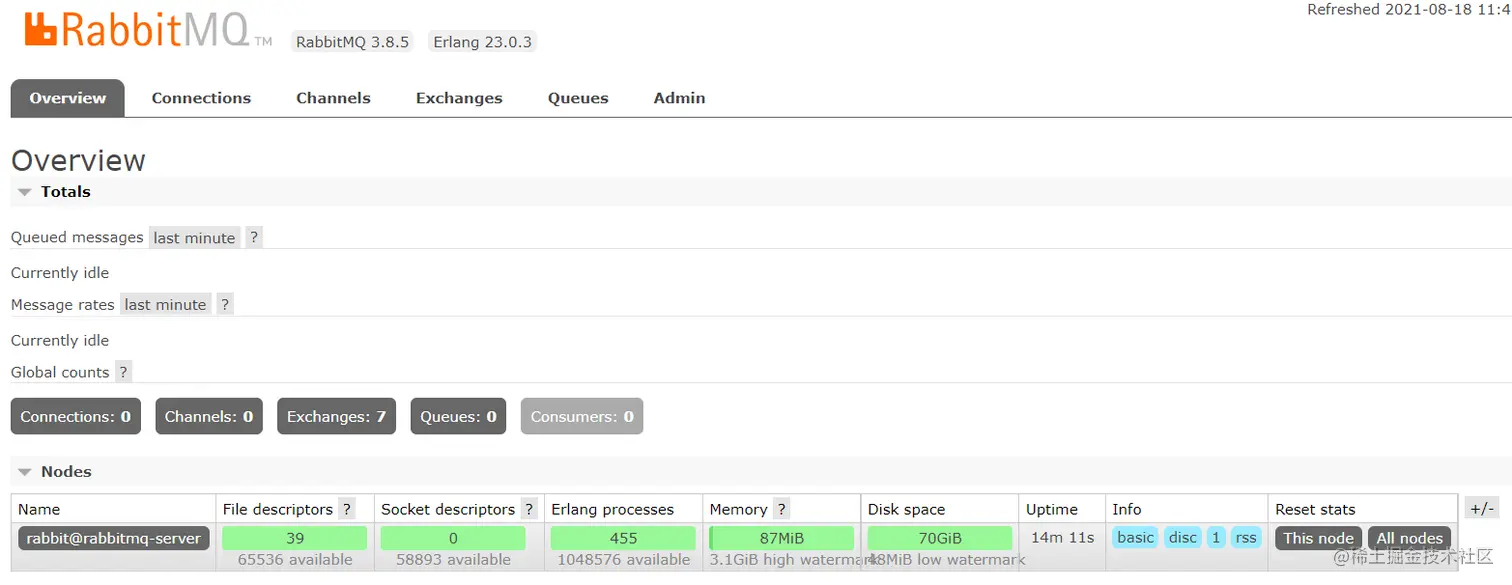Click the 58893 available text
The image size is (1512, 585).
(x=453, y=560)
